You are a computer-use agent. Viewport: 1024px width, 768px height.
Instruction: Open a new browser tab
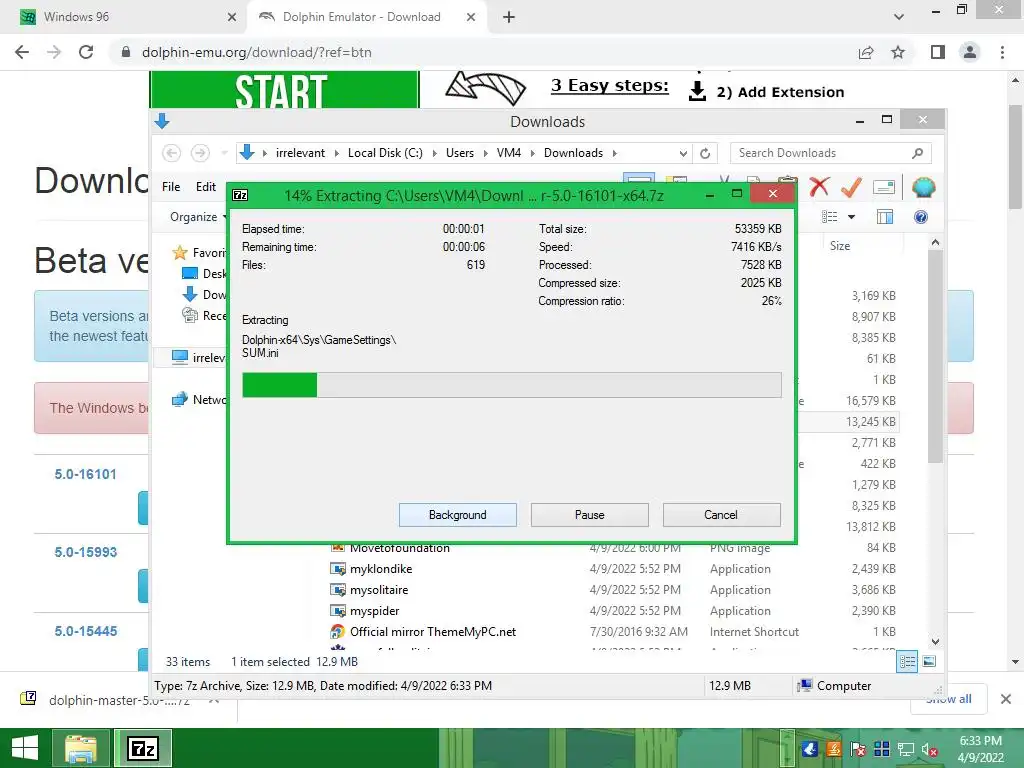coord(509,17)
